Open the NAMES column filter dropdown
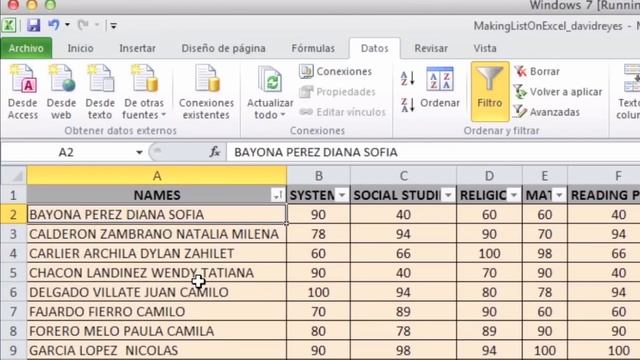 pos(277,196)
